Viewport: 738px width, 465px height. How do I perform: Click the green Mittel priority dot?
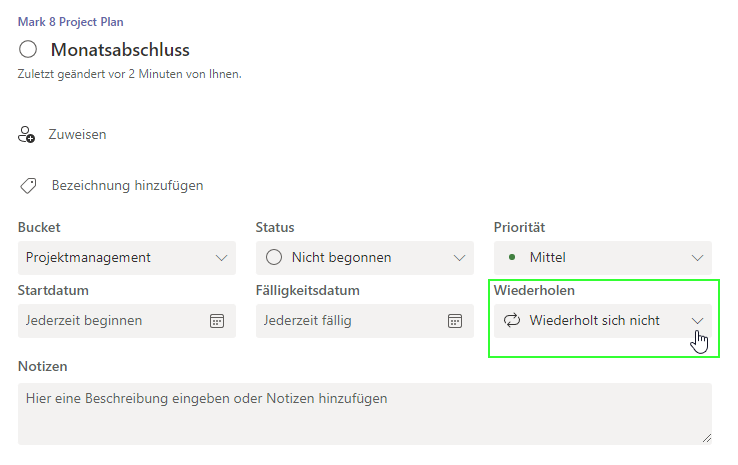click(512, 257)
